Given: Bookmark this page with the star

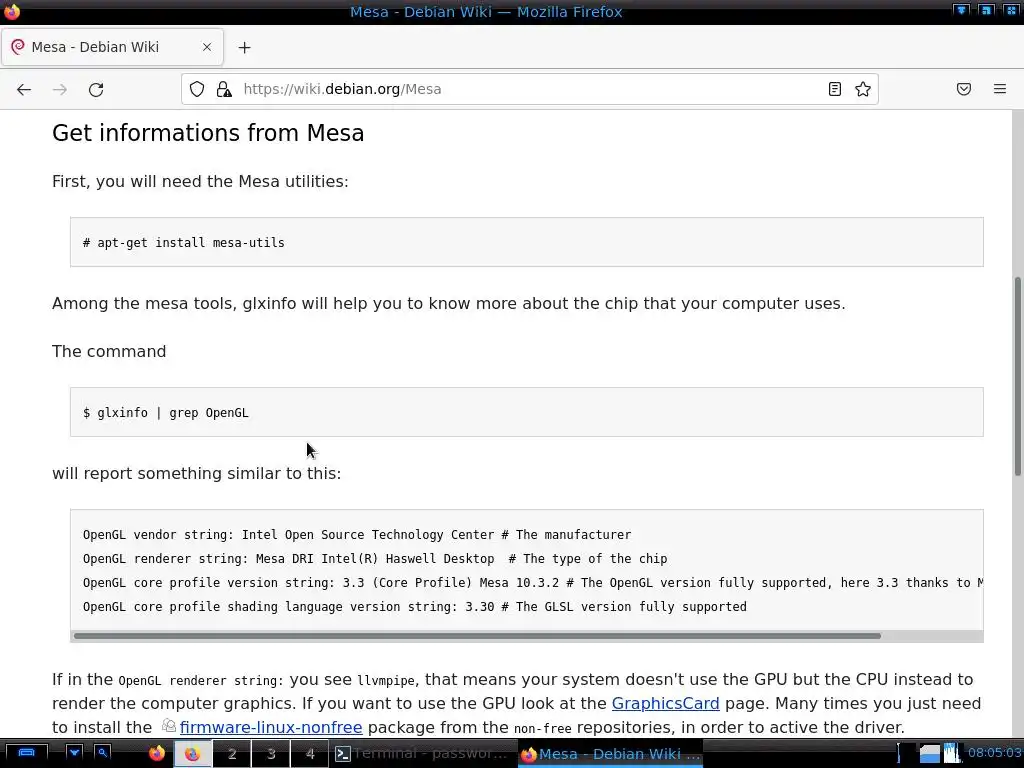Looking at the screenshot, I should pos(863,89).
